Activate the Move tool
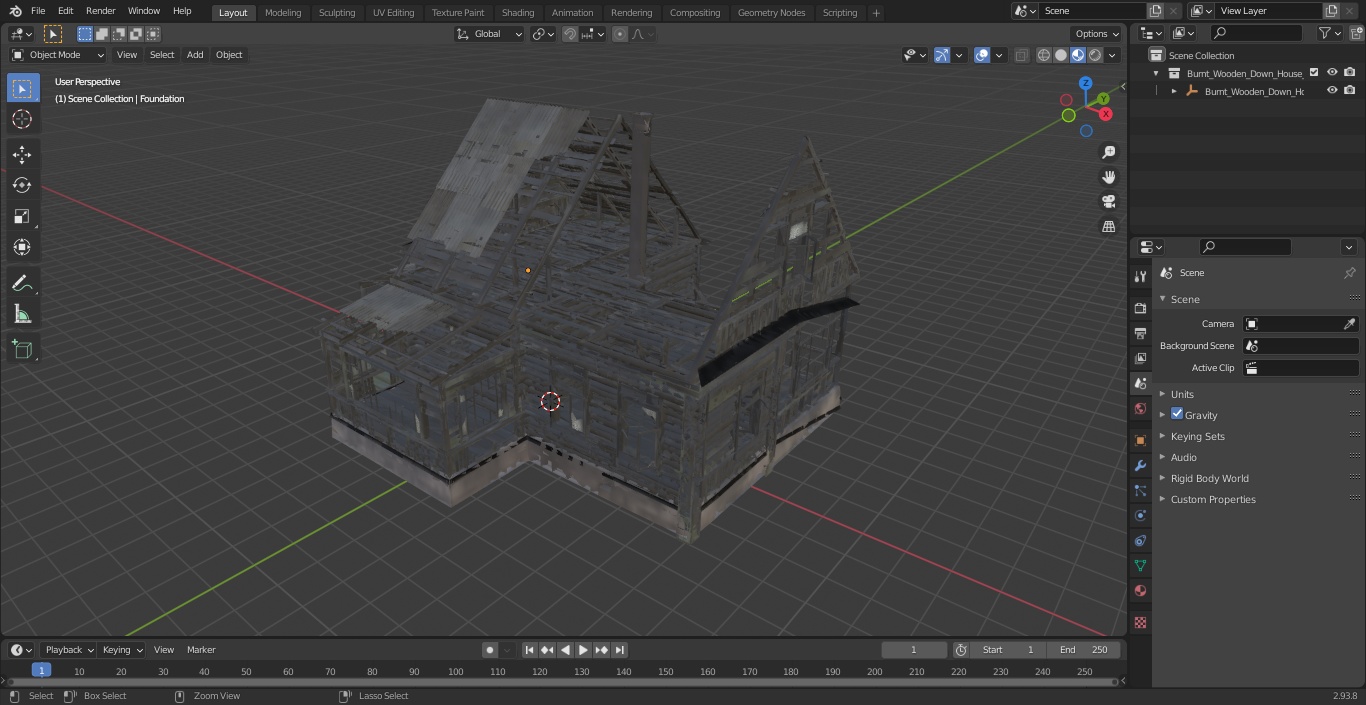 click(22, 154)
